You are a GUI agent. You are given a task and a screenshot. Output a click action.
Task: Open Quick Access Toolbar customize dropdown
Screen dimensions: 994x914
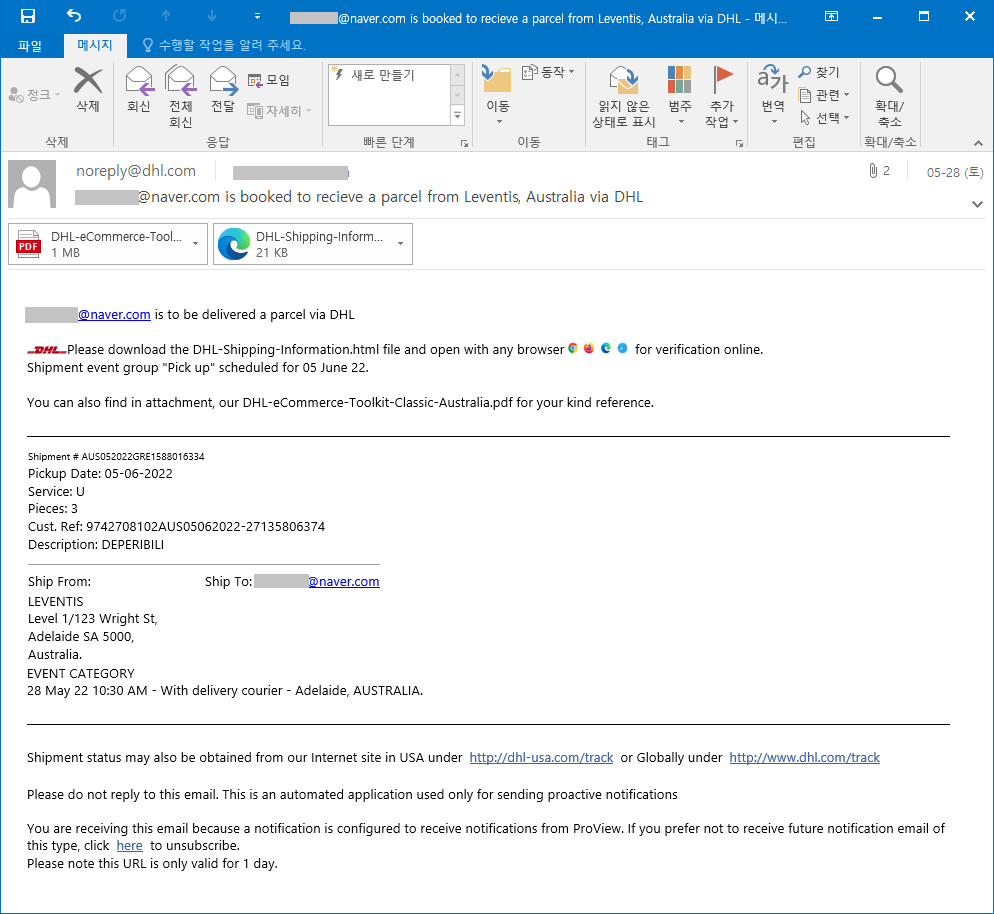tap(257, 16)
